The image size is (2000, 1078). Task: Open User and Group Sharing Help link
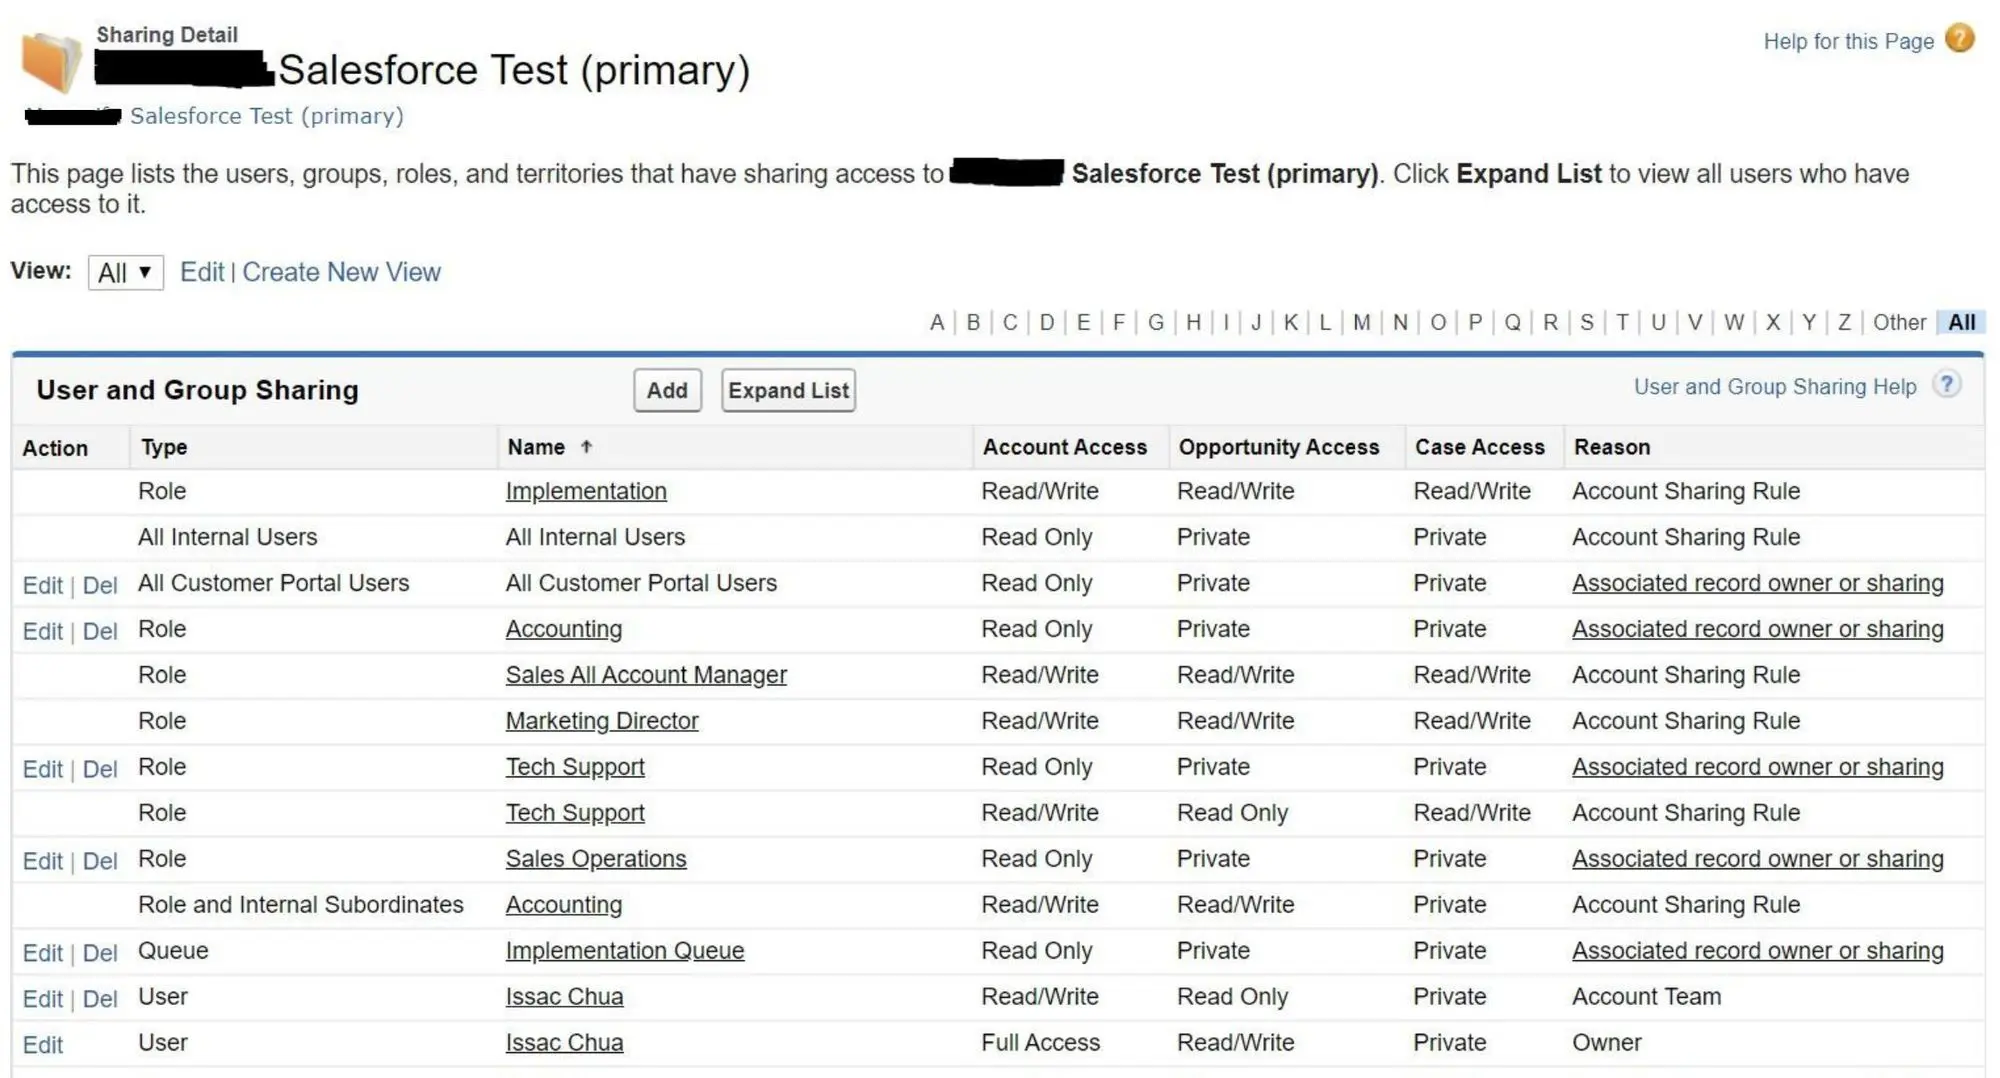(x=1775, y=386)
